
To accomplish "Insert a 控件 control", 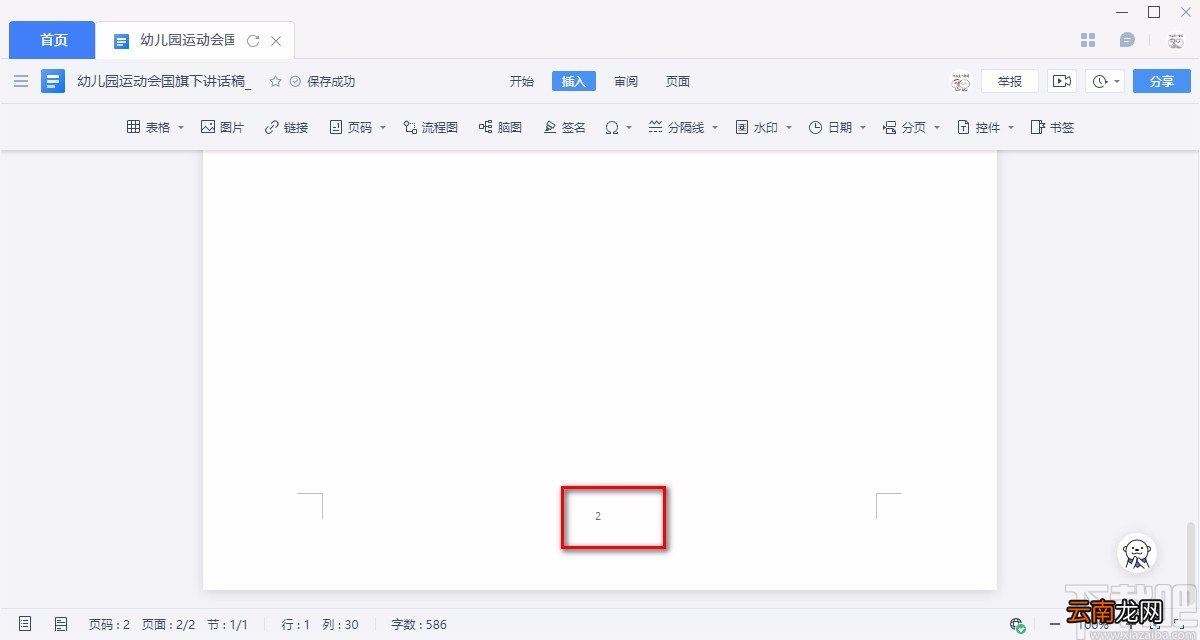I will [x=978, y=127].
